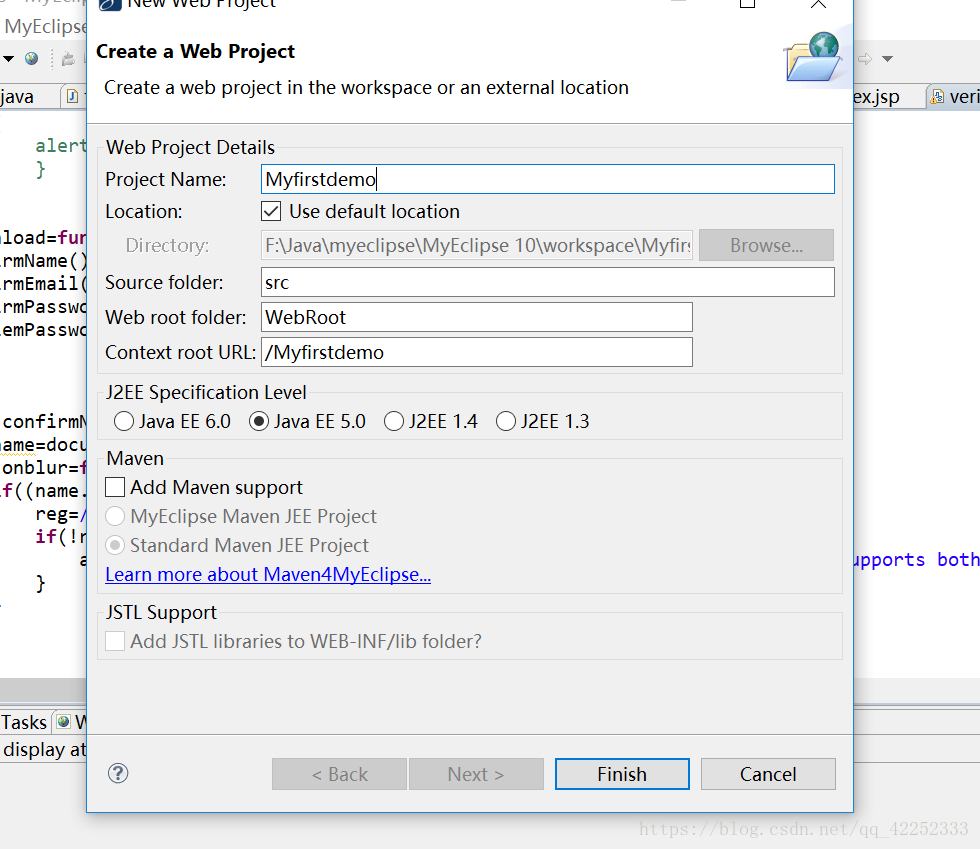This screenshot has width=980, height=849.
Task: Click the Project Name input field
Action: (548, 179)
